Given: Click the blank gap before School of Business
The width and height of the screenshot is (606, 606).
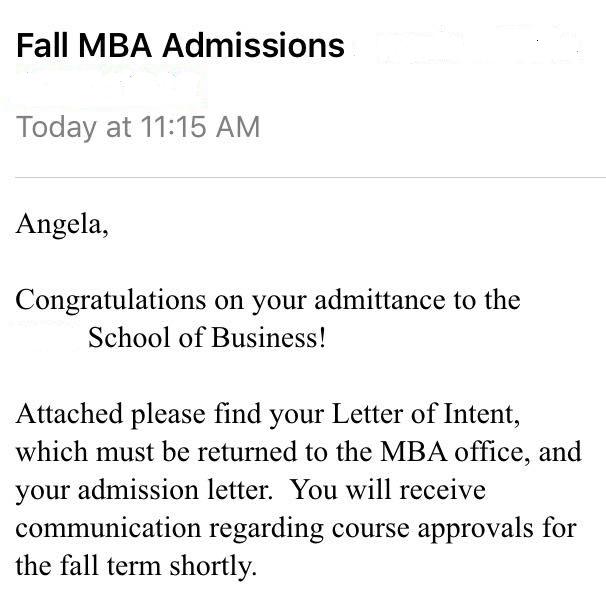Looking at the screenshot, I should [x=50, y=338].
